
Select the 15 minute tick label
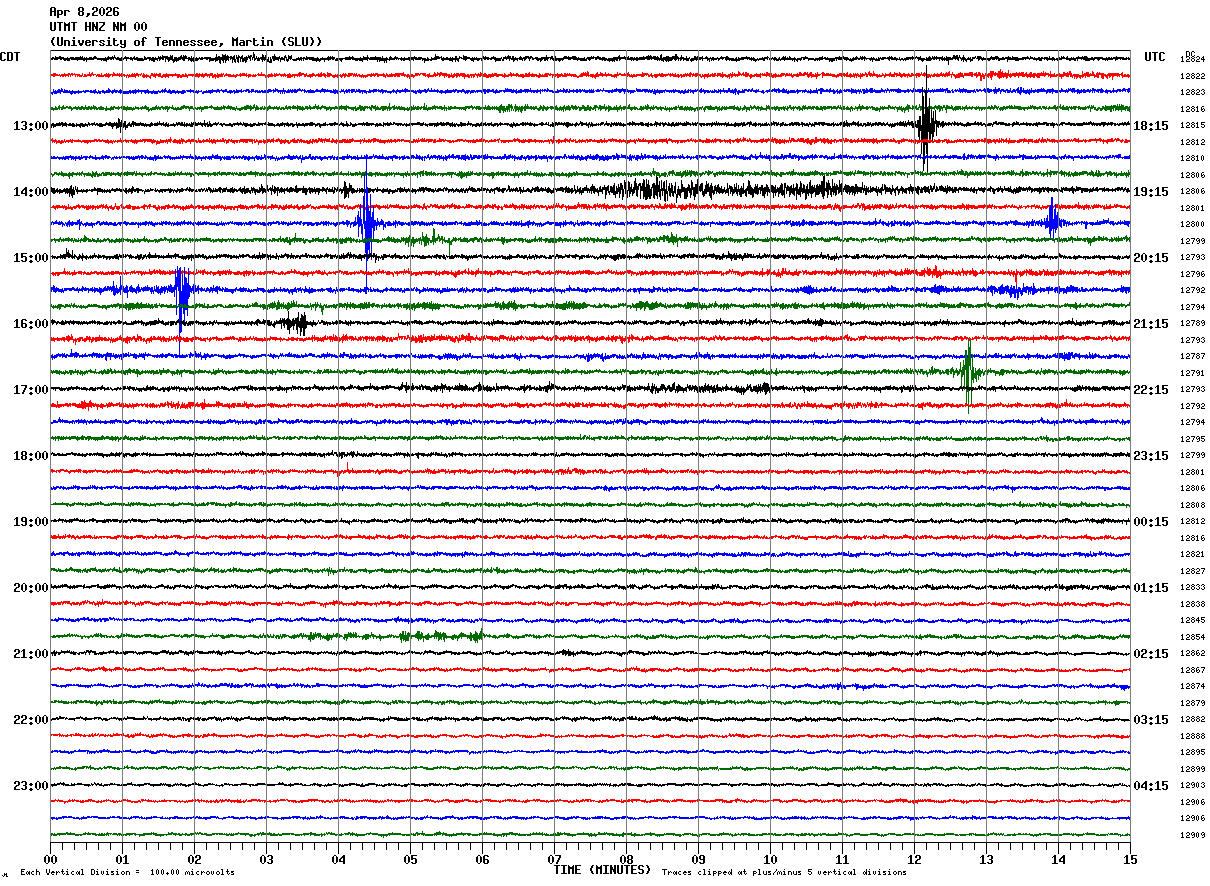[x=1130, y=859]
